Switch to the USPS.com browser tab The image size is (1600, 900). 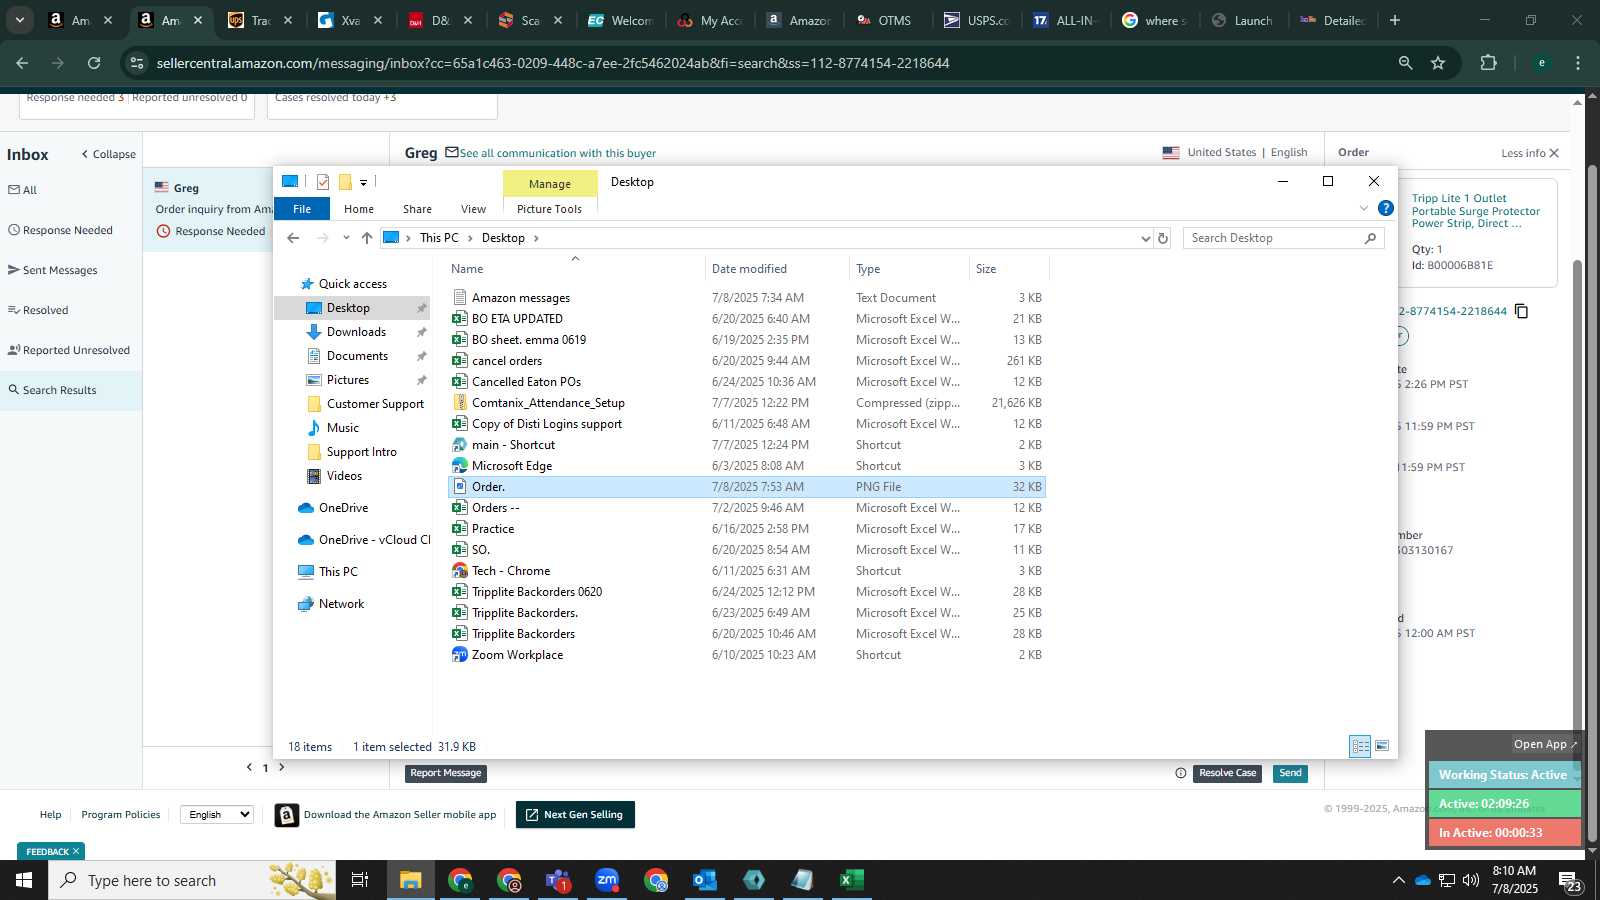977,20
